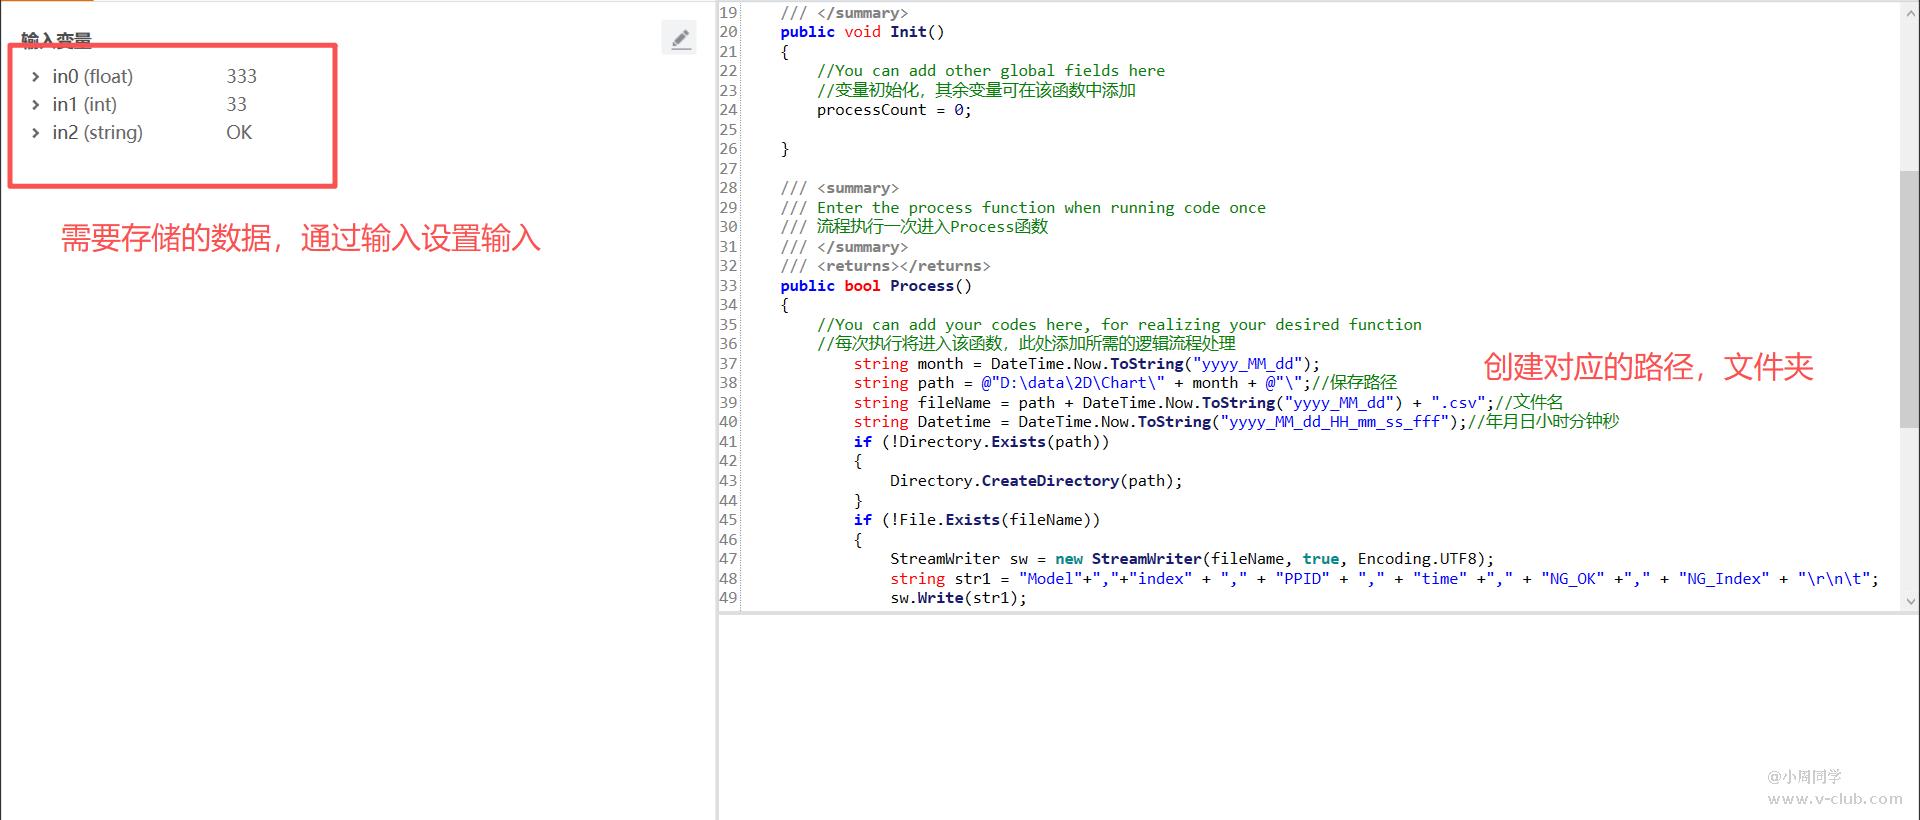Expand the in1 (int) variable chevron
This screenshot has width=1920, height=820.
tap(36, 105)
